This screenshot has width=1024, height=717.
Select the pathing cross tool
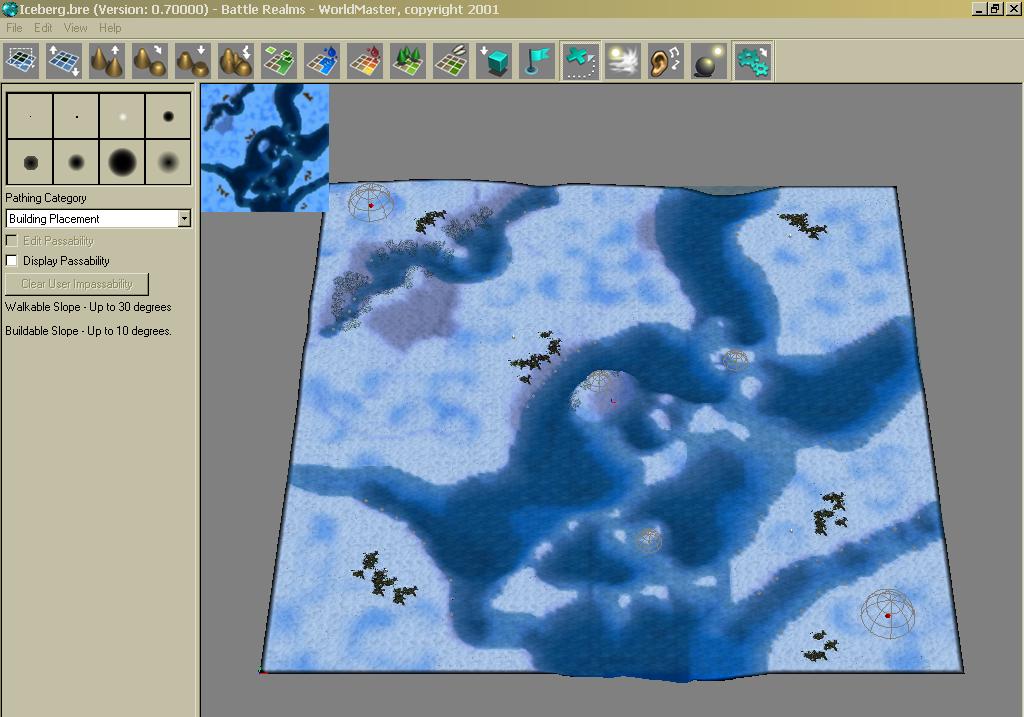click(580, 61)
